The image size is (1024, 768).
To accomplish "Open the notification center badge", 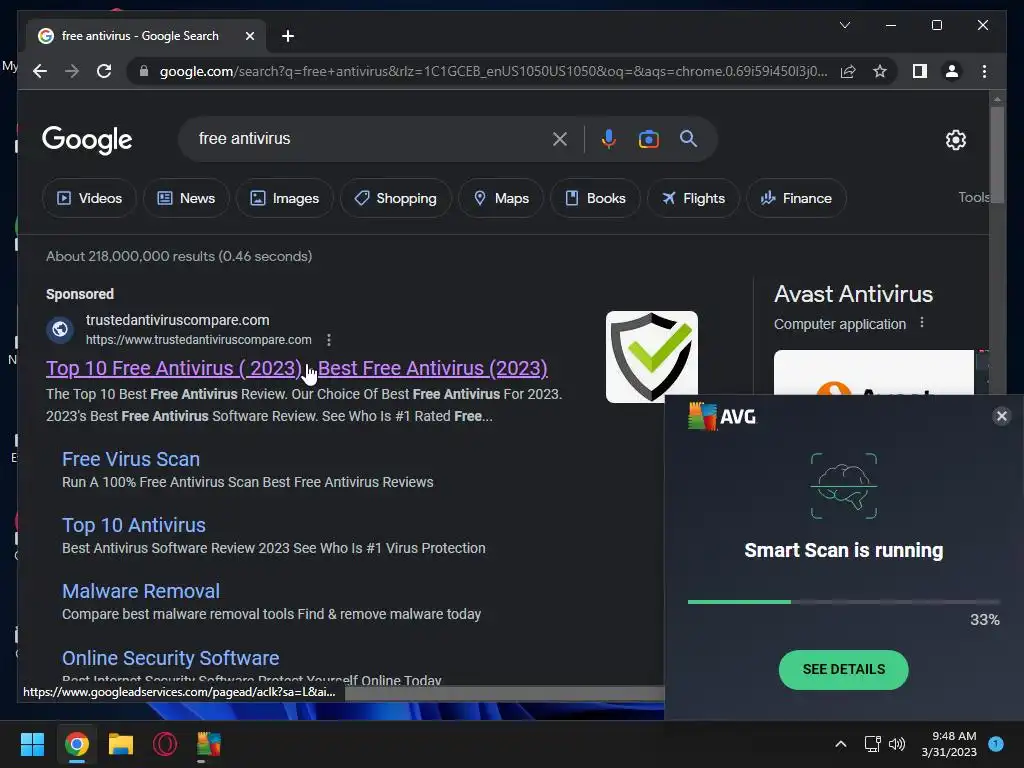I will click(x=996, y=743).
